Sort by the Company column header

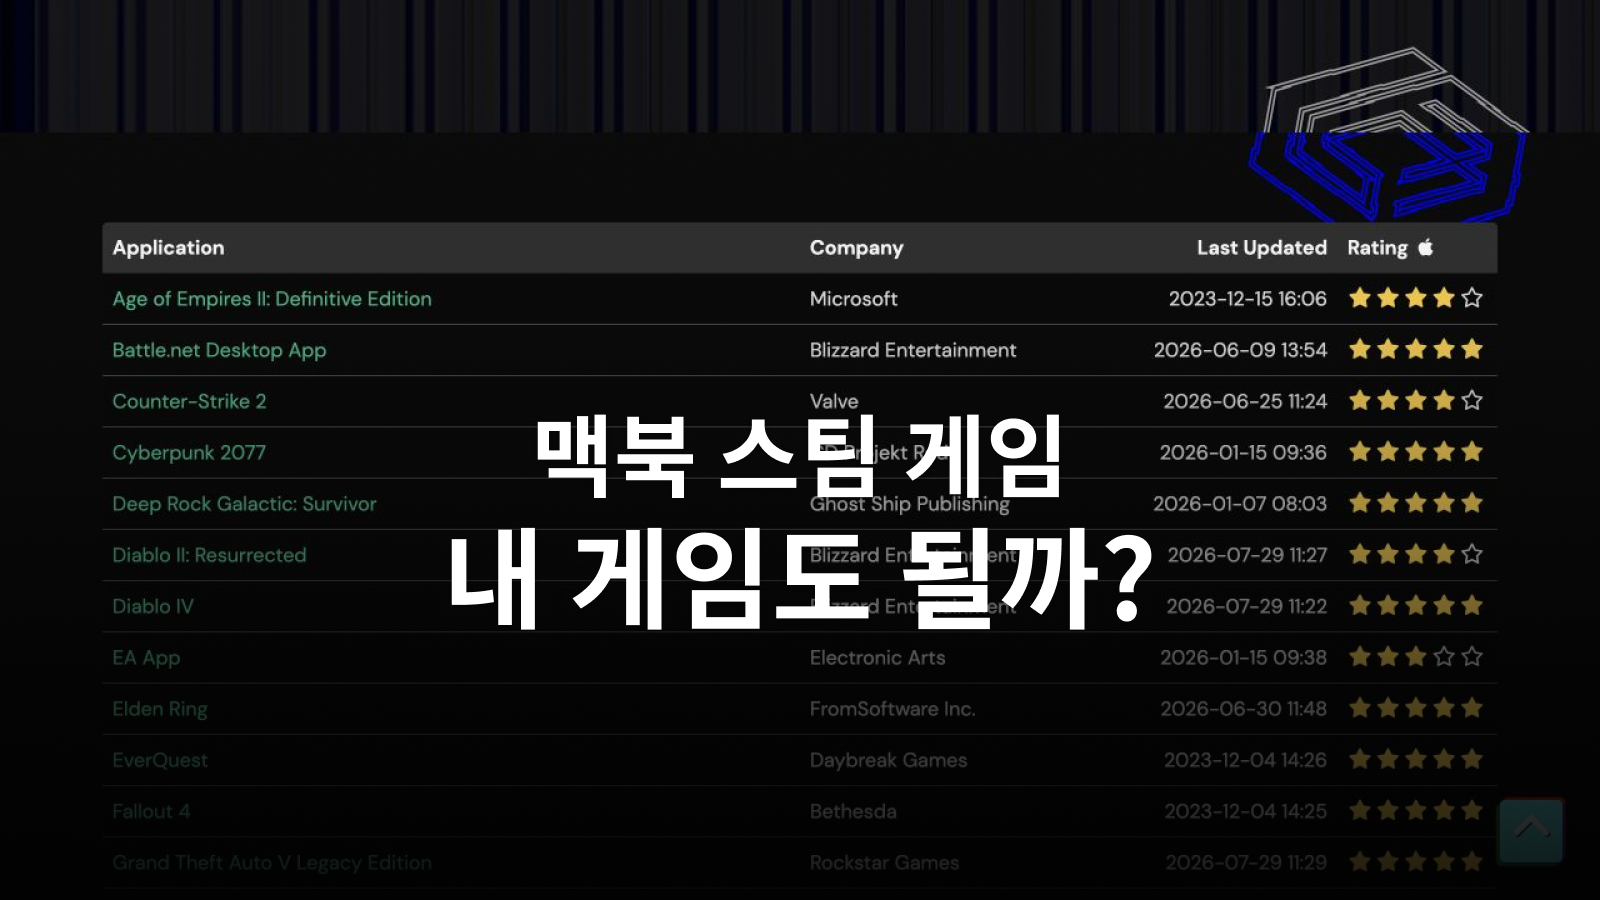click(x=856, y=248)
